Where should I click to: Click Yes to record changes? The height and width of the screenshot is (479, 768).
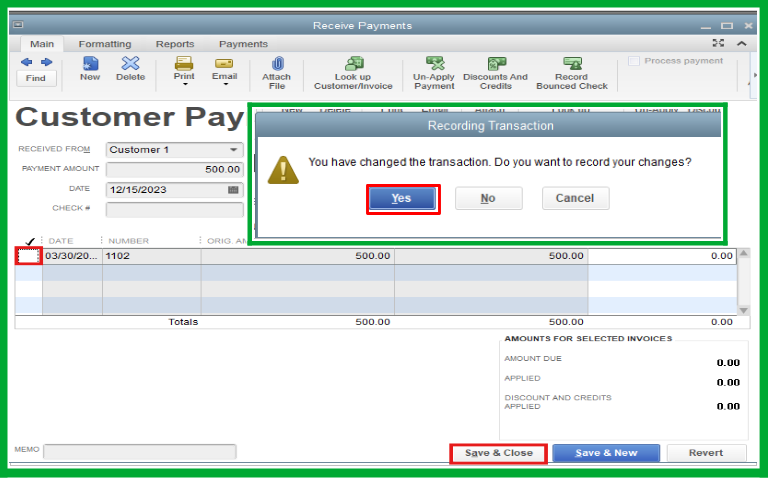point(402,198)
